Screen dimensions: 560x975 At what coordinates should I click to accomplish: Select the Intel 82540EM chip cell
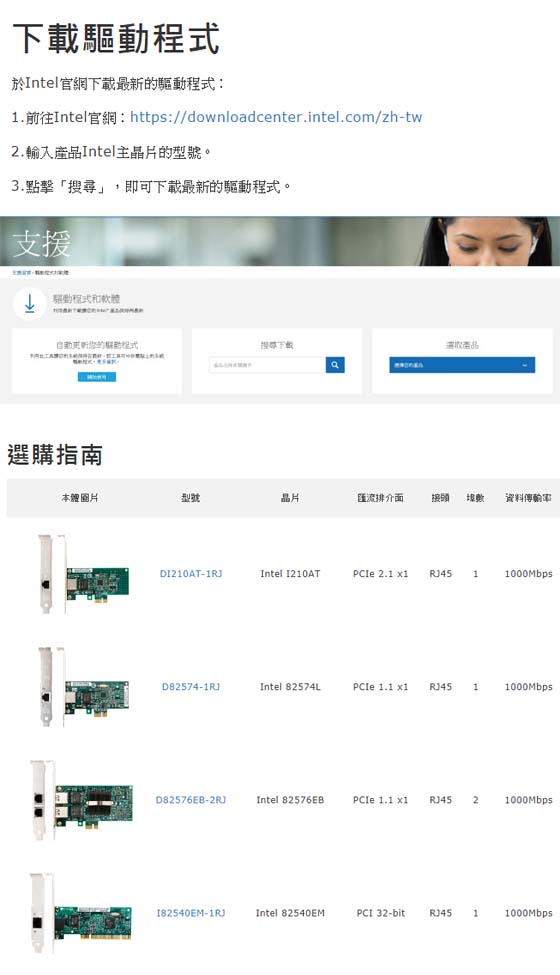pos(290,913)
